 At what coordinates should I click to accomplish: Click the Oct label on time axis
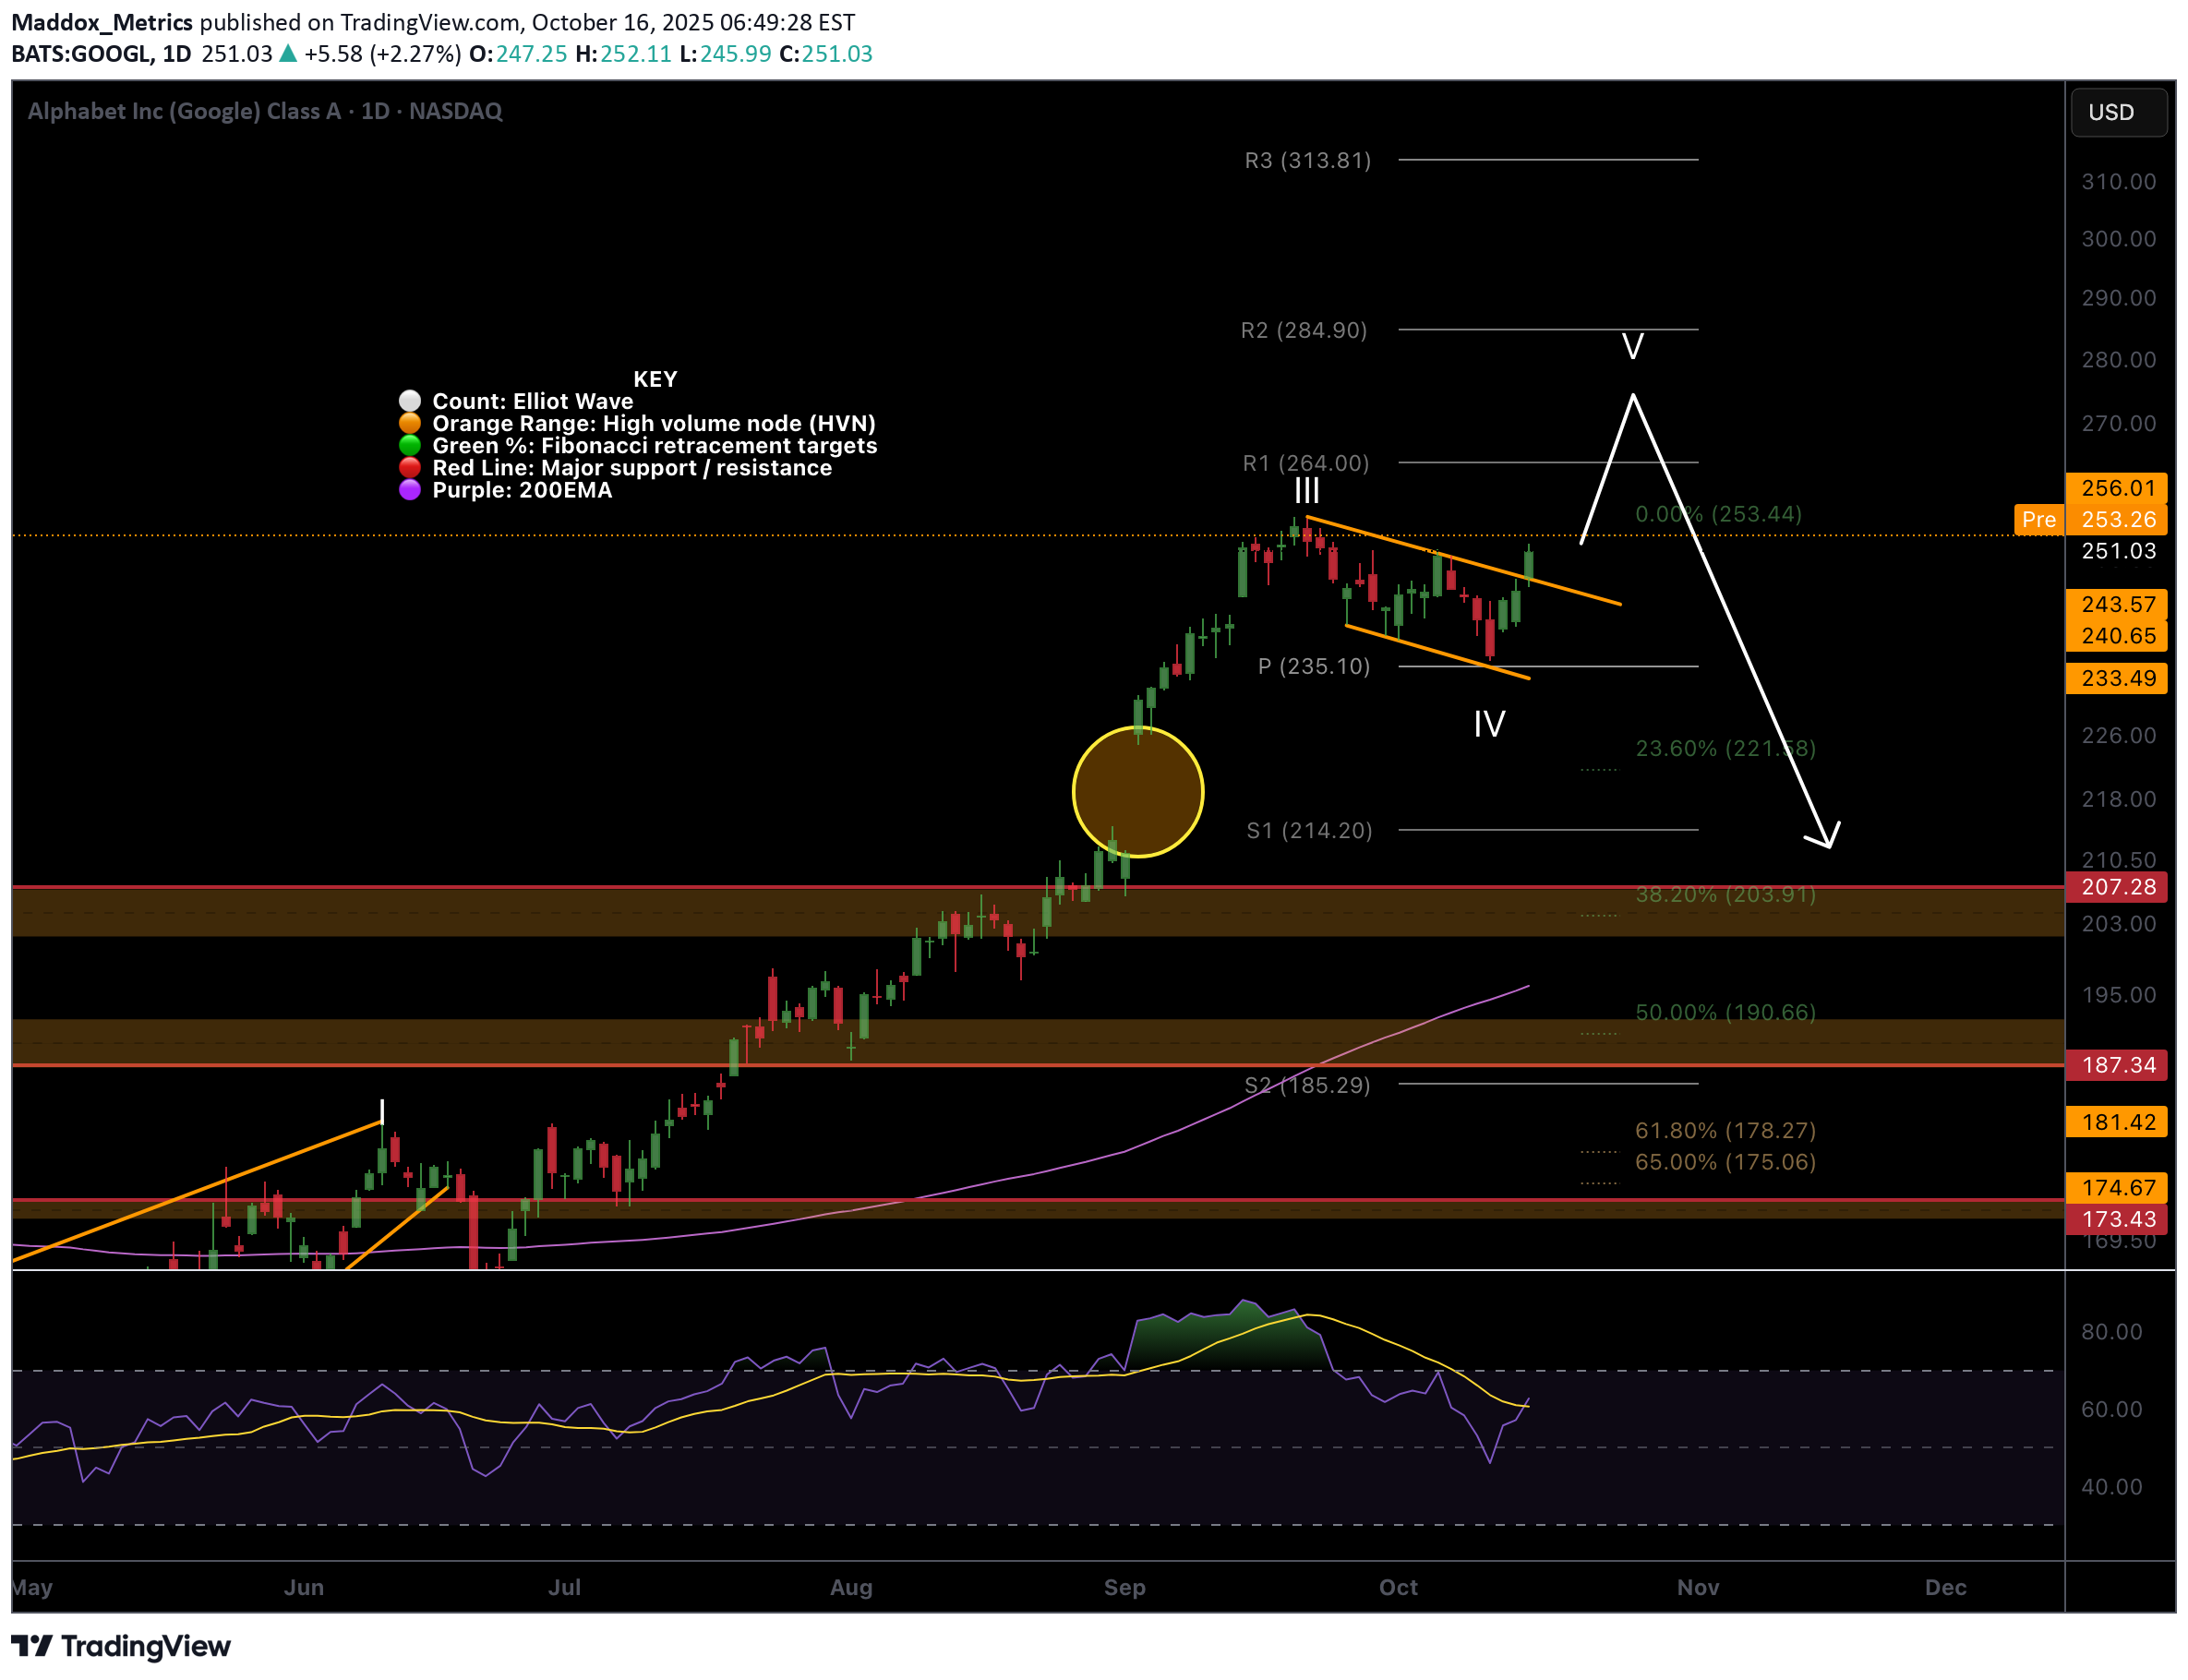[x=1397, y=1587]
